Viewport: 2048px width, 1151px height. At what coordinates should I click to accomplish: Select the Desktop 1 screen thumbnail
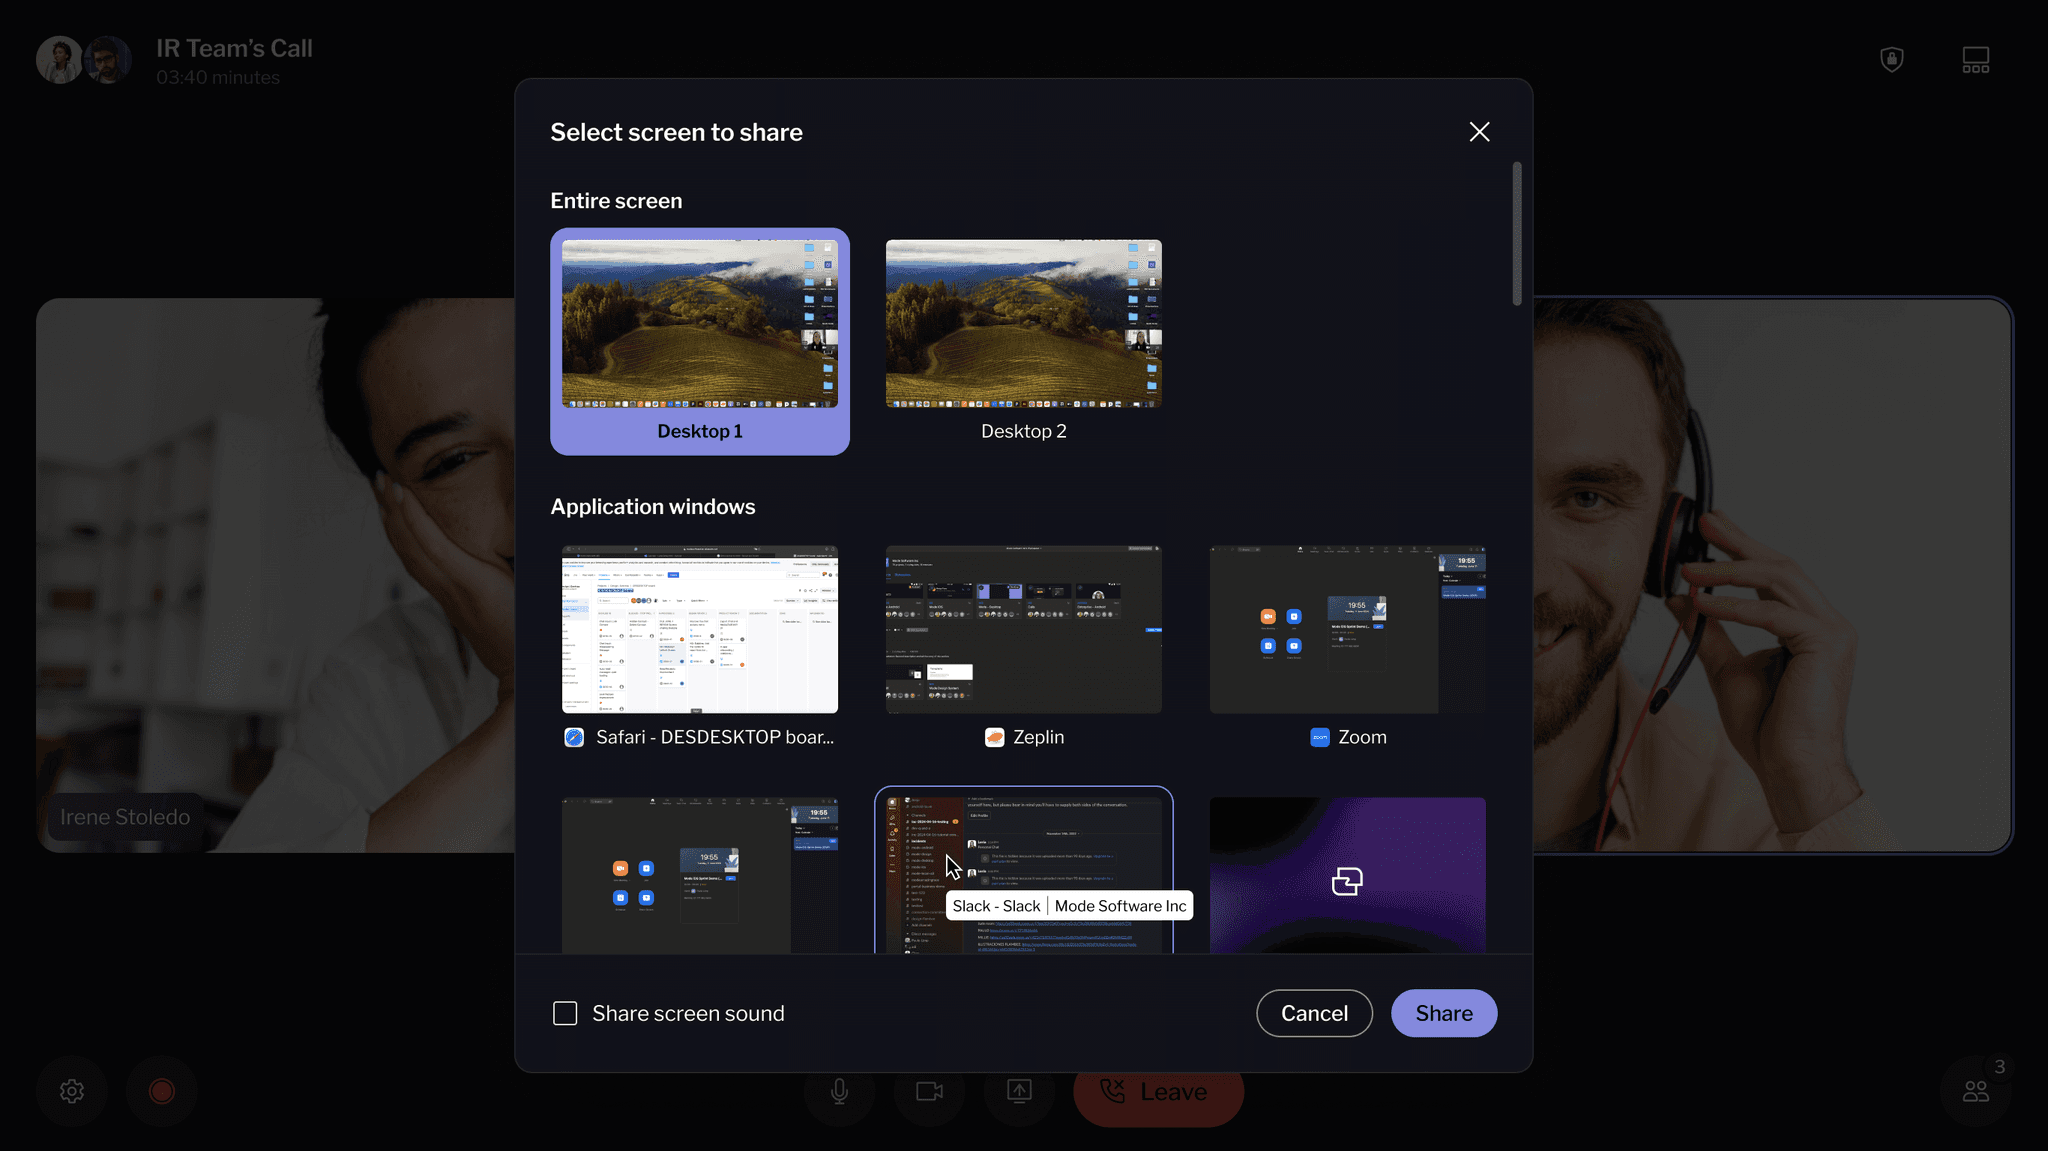coord(699,323)
